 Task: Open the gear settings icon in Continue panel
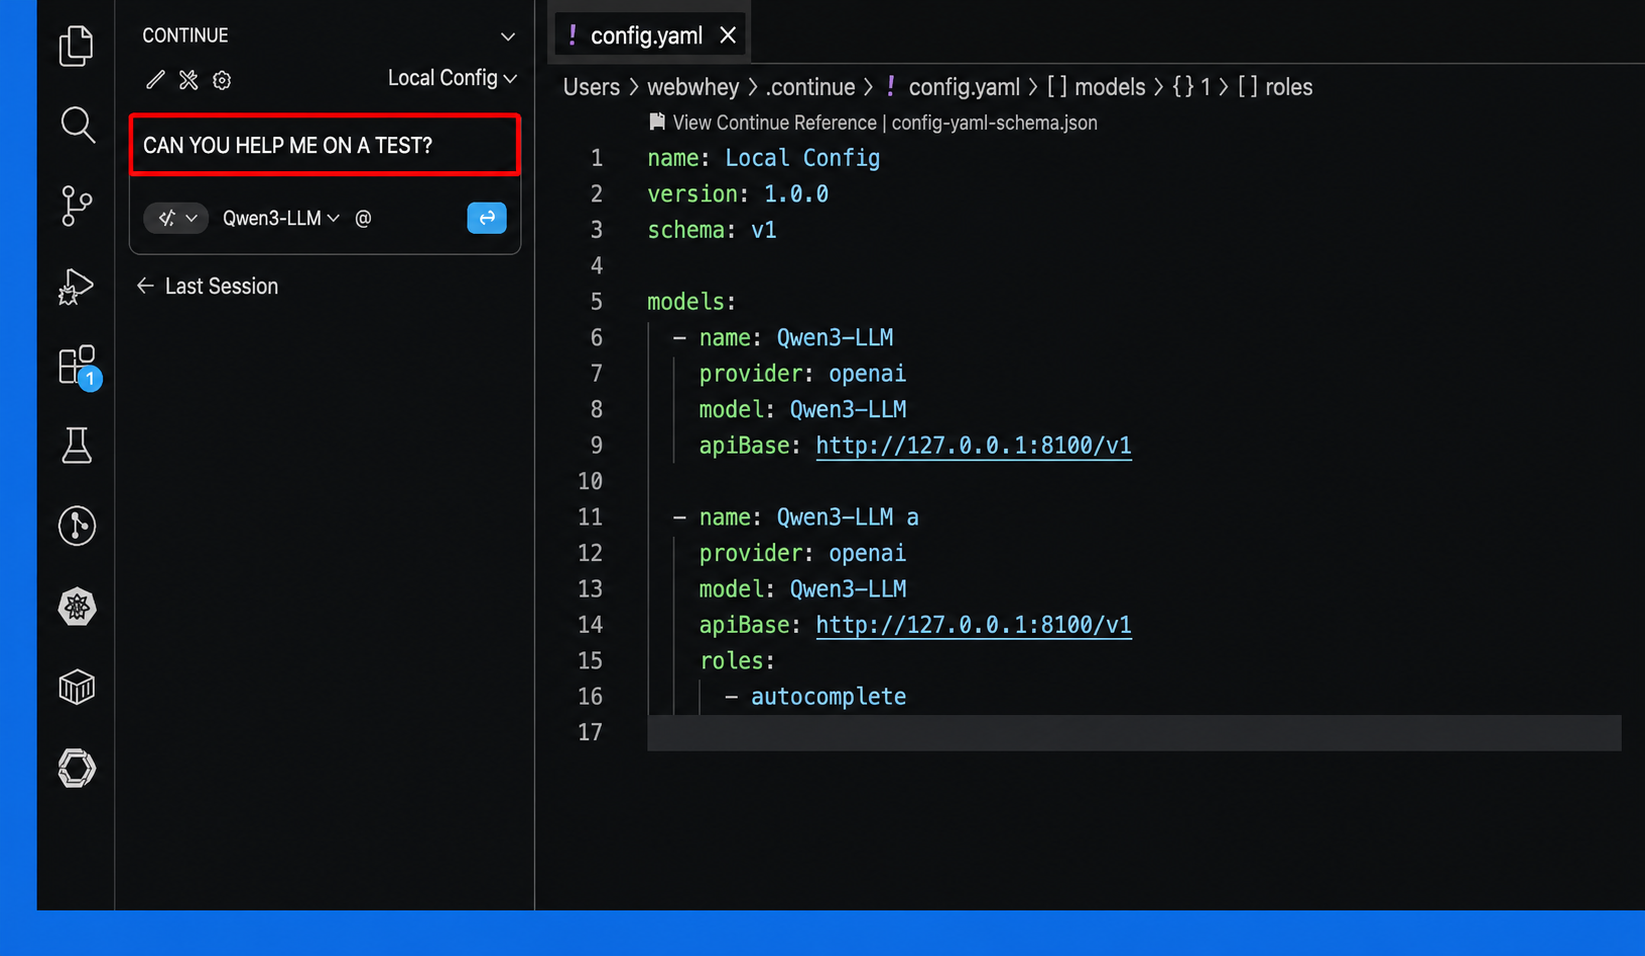click(x=222, y=80)
